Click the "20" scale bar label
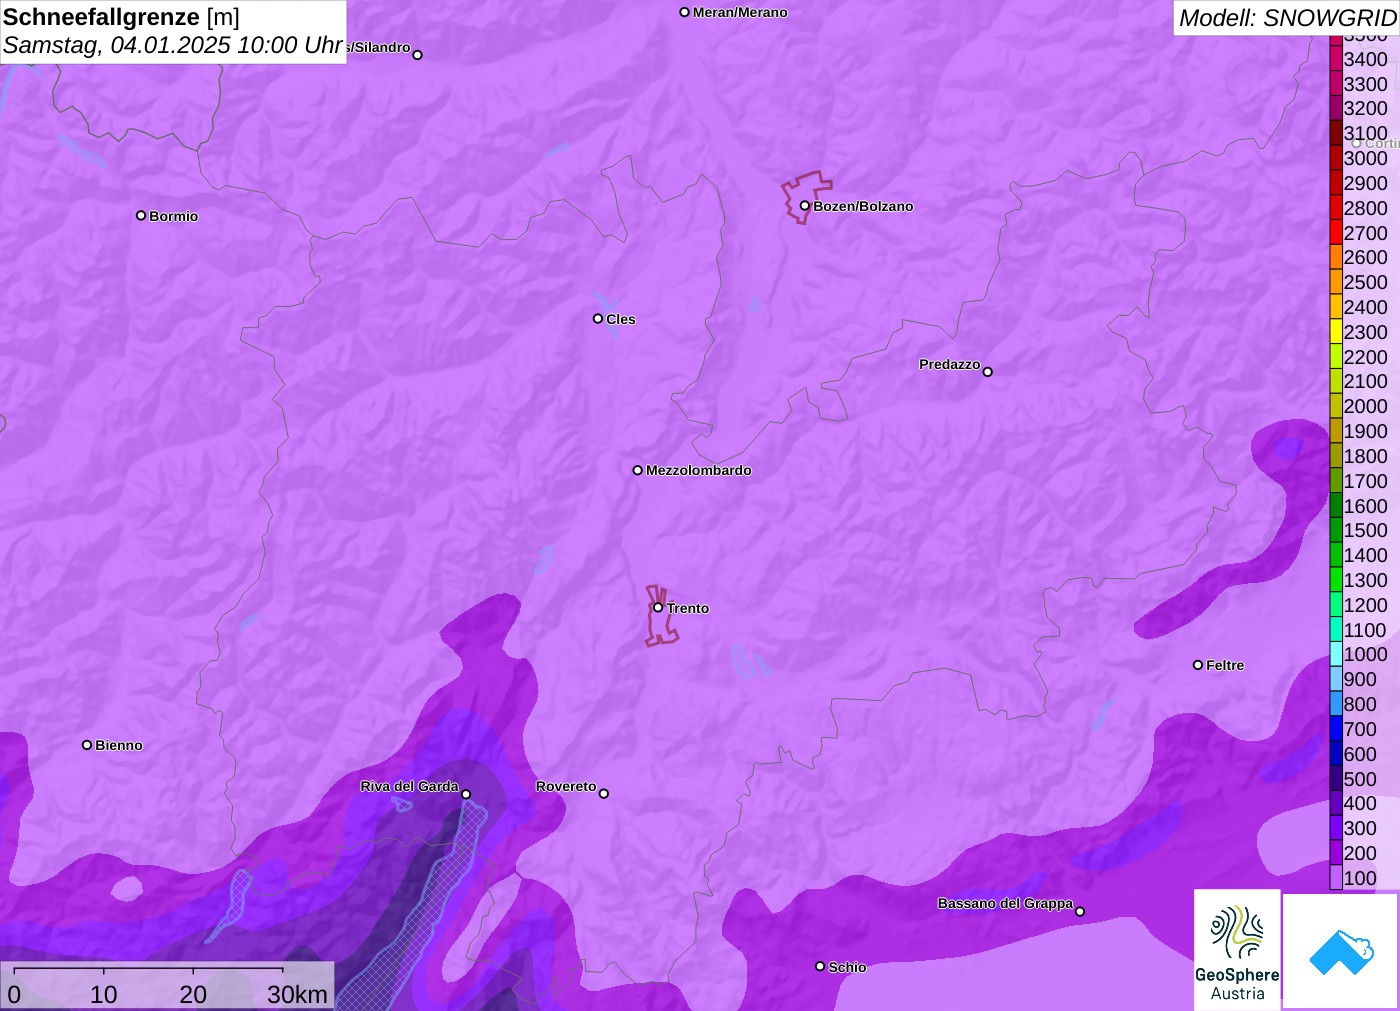Viewport: 1400px width, 1011px height. (193, 994)
